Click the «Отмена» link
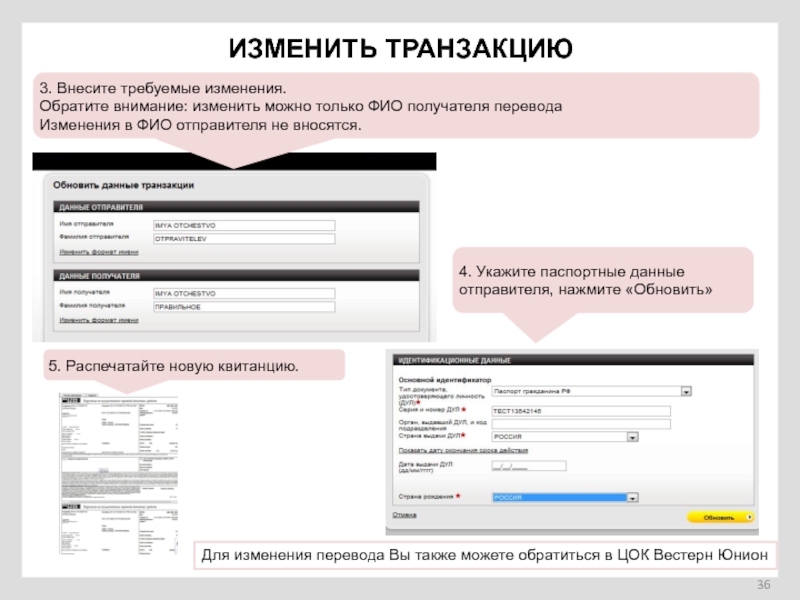 [404, 516]
